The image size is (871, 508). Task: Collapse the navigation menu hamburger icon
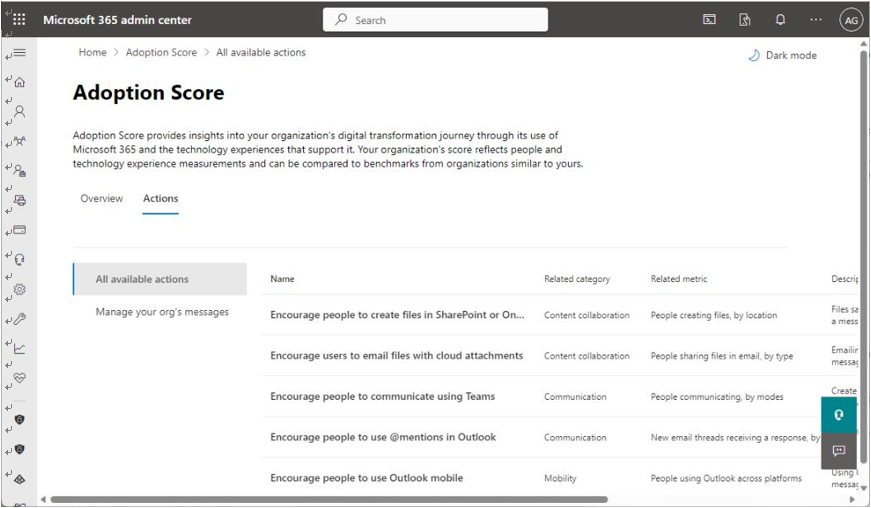[x=19, y=53]
